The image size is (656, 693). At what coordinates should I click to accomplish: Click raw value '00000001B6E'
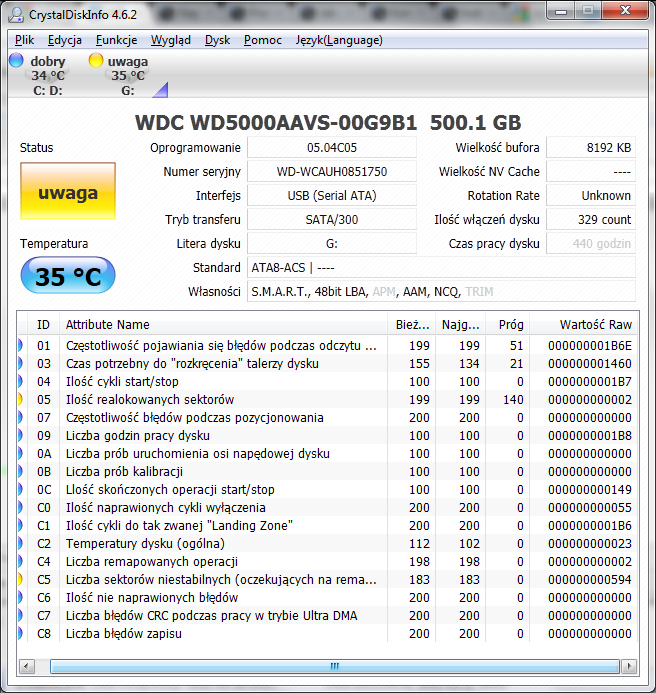click(590, 346)
